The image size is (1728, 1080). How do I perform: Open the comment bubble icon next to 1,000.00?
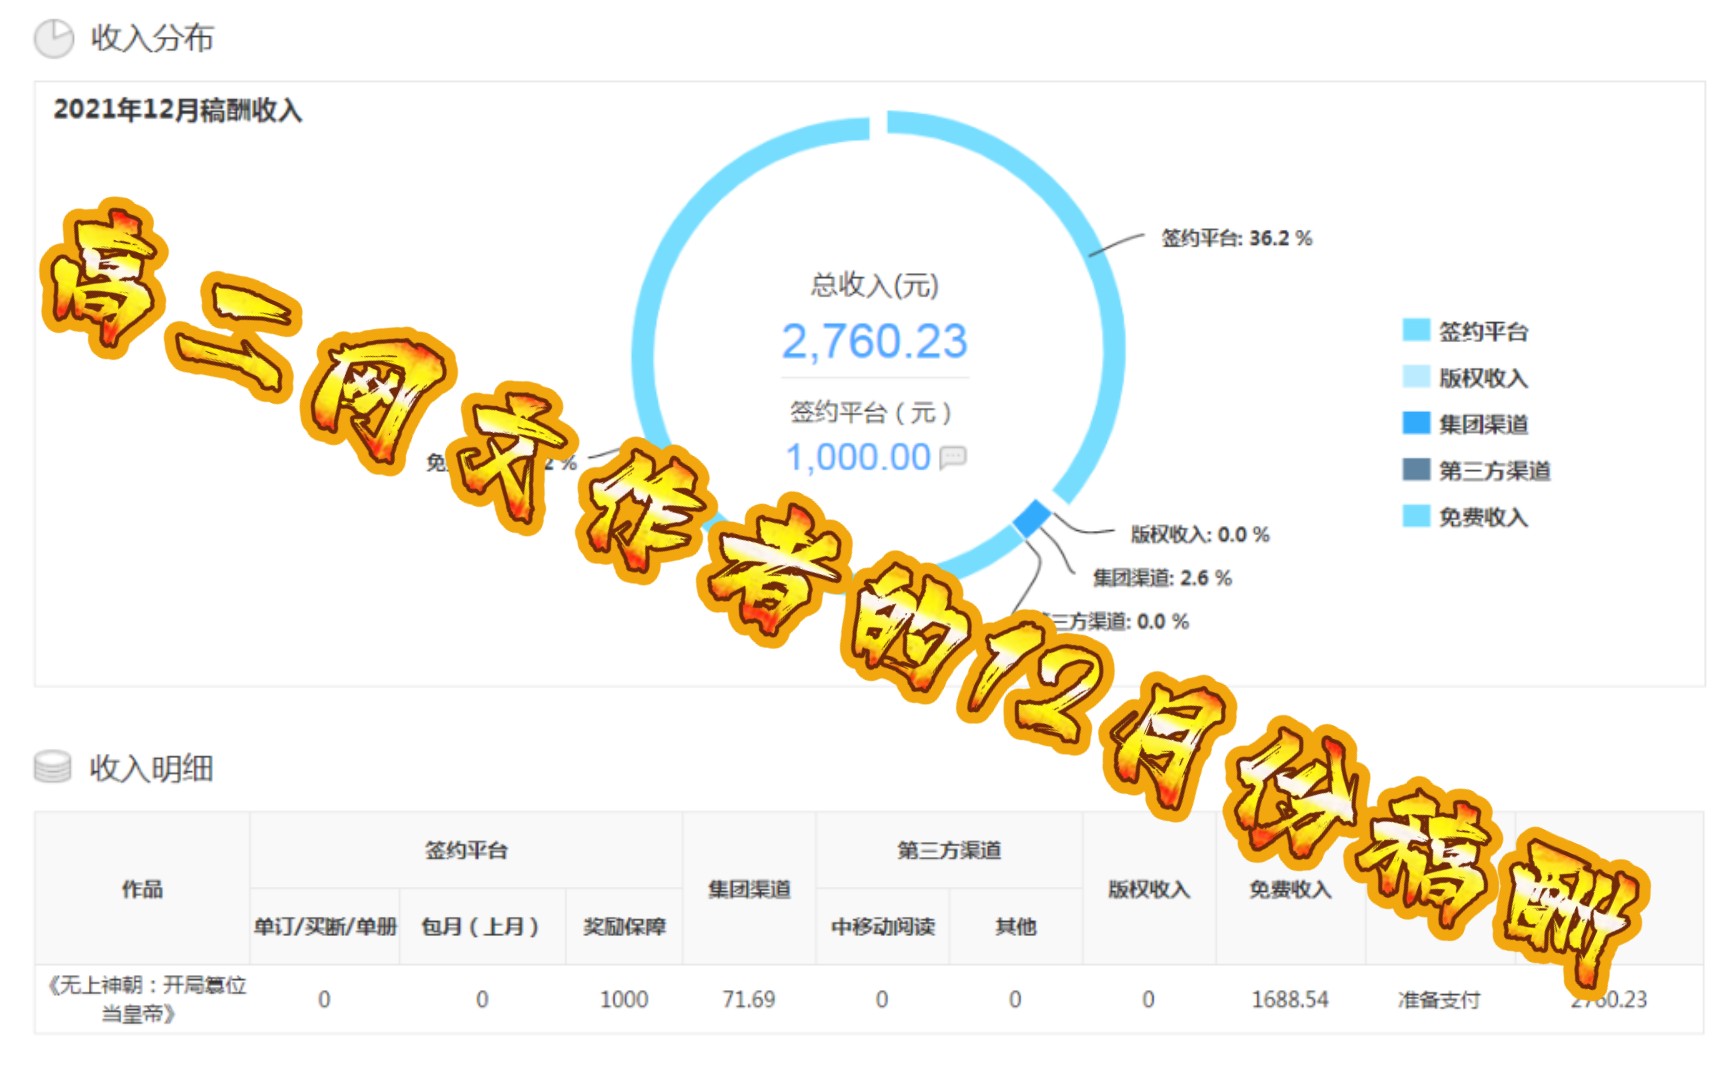tap(952, 458)
